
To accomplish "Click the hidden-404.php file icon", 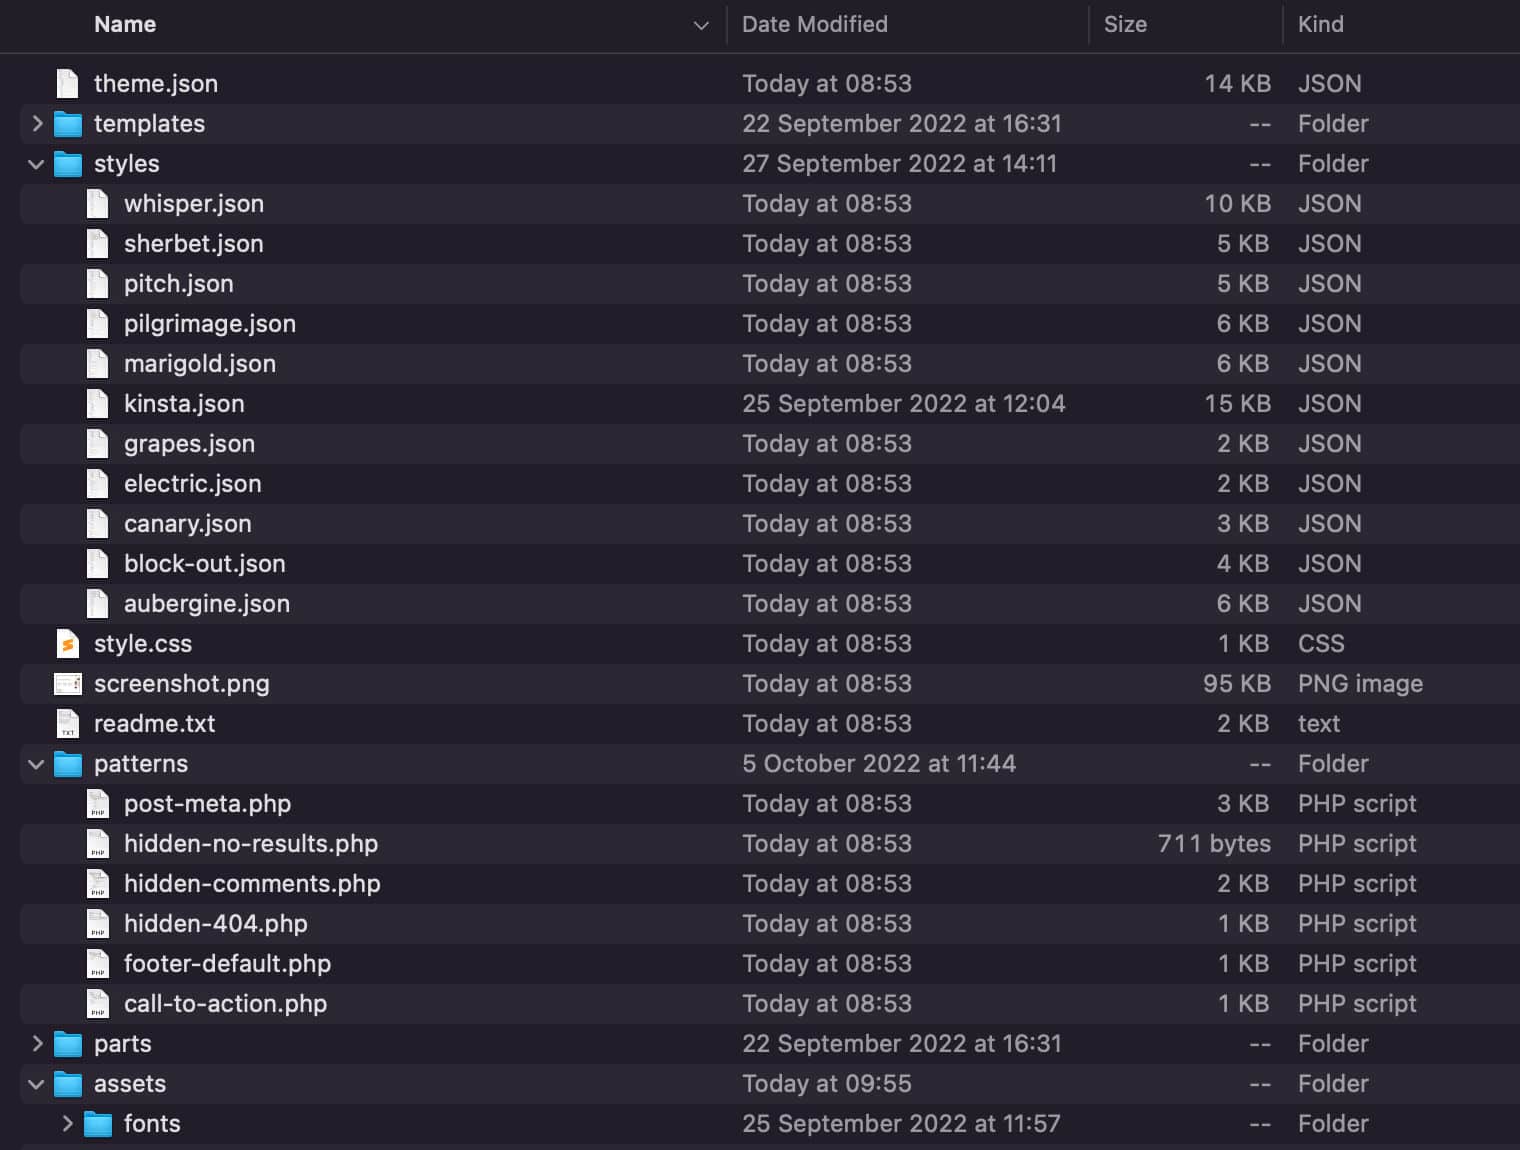I will point(97,924).
